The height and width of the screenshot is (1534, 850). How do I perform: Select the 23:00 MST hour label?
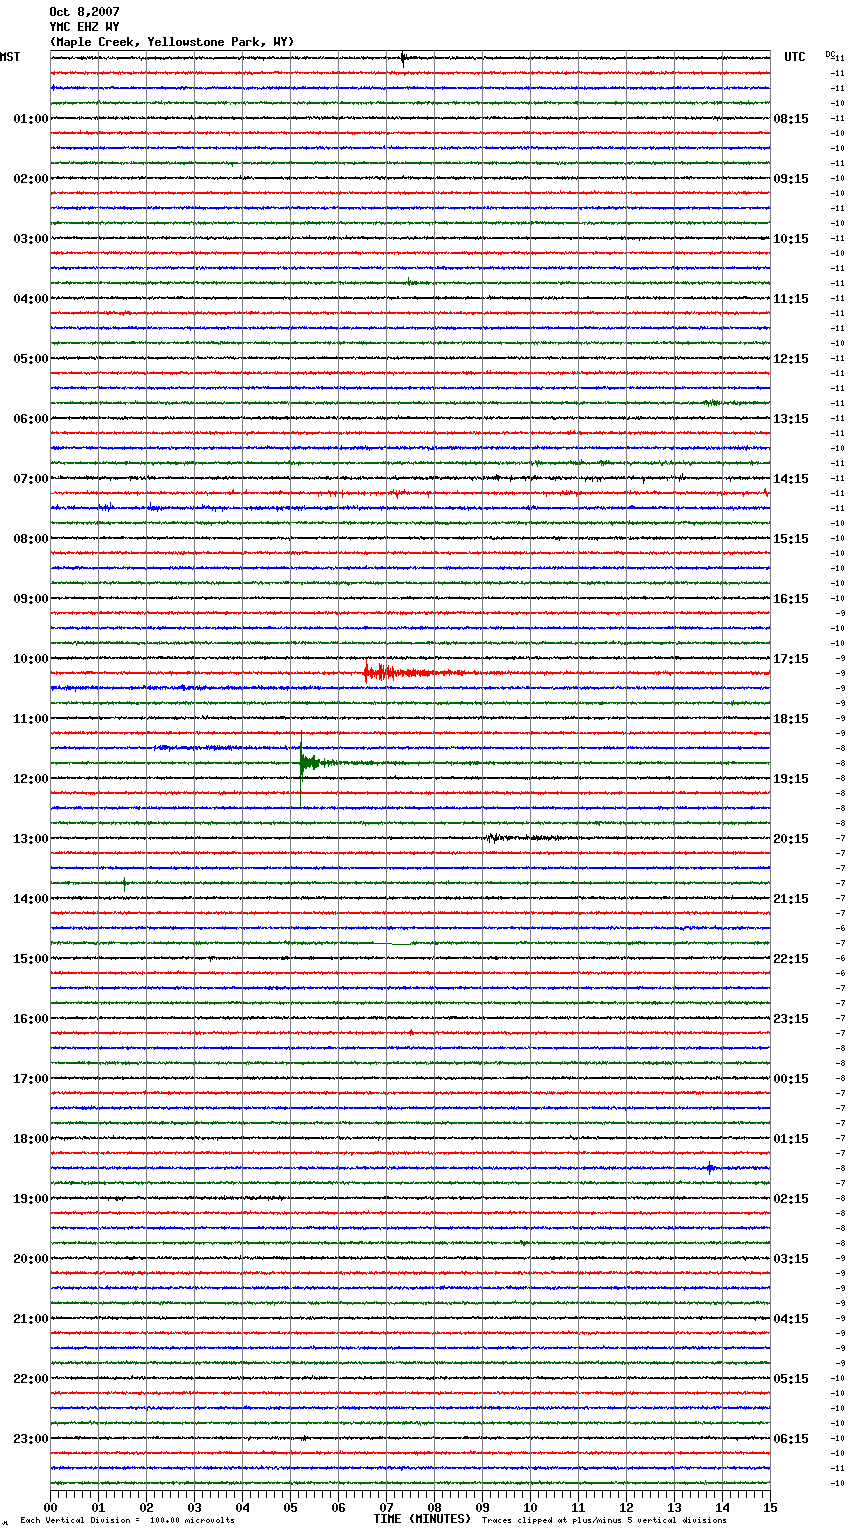point(31,1439)
